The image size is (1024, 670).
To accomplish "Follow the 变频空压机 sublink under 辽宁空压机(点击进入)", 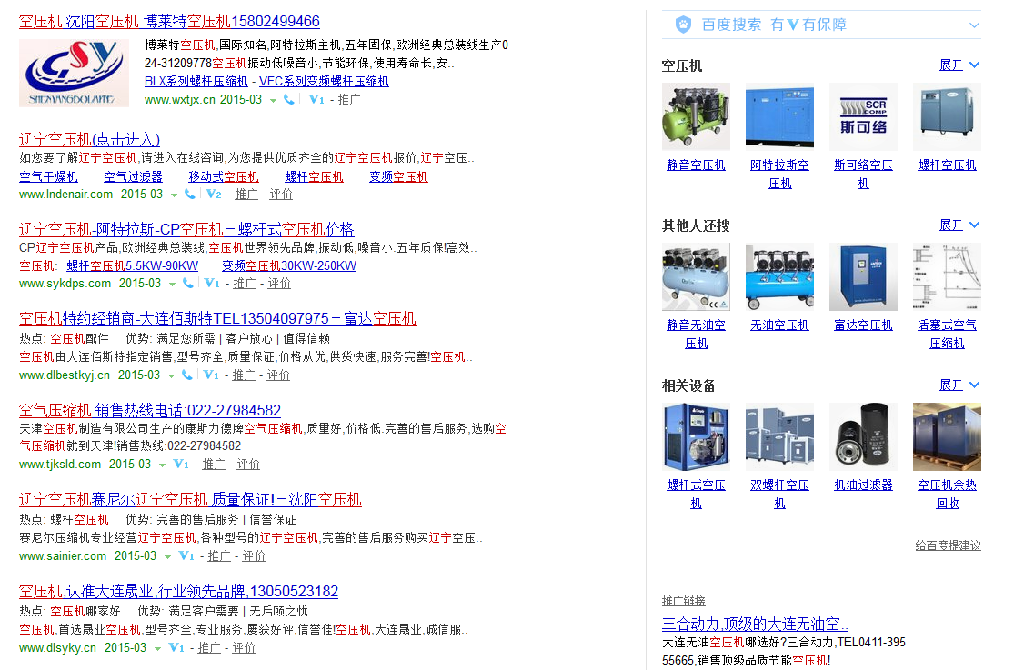I will tap(398, 176).
